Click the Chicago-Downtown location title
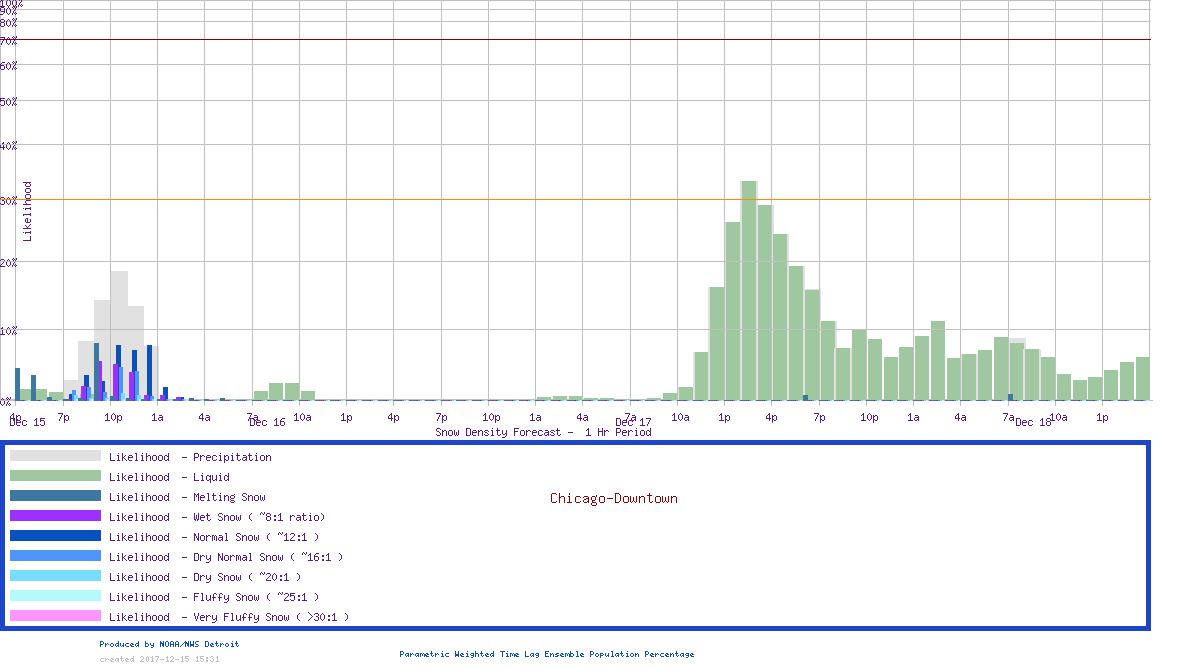 [613, 498]
